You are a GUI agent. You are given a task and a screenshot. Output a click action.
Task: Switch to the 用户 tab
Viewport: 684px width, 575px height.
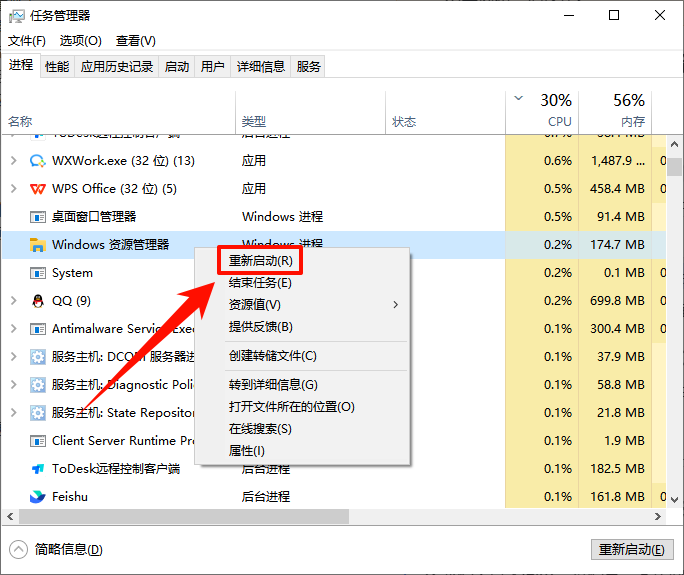pyautogui.click(x=212, y=67)
